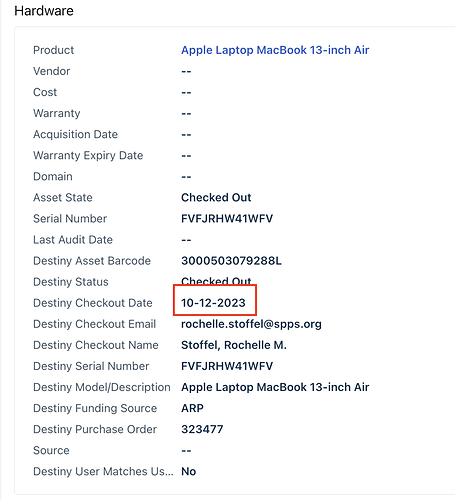Click the Hardware section heading
Viewport: 455px width, 500px height.
pyautogui.click(x=44, y=11)
